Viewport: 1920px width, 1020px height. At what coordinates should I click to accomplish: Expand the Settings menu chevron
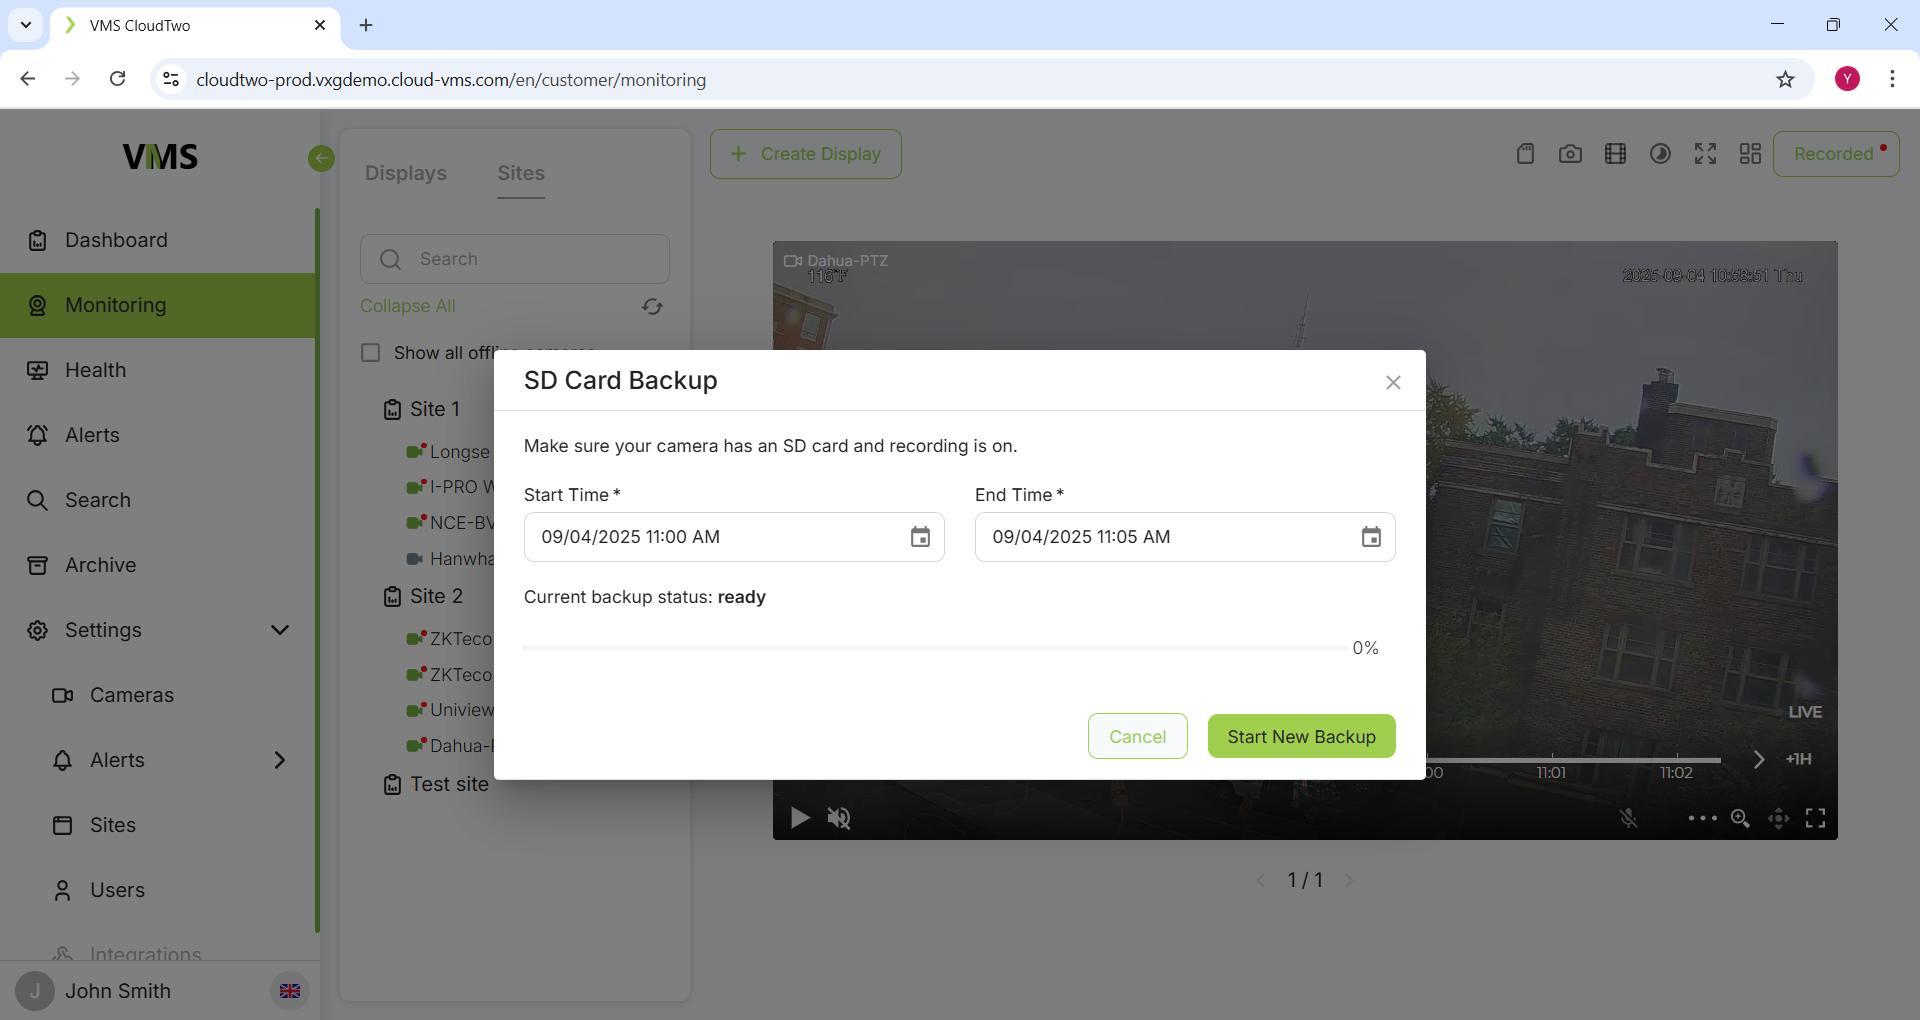[280, 630]
